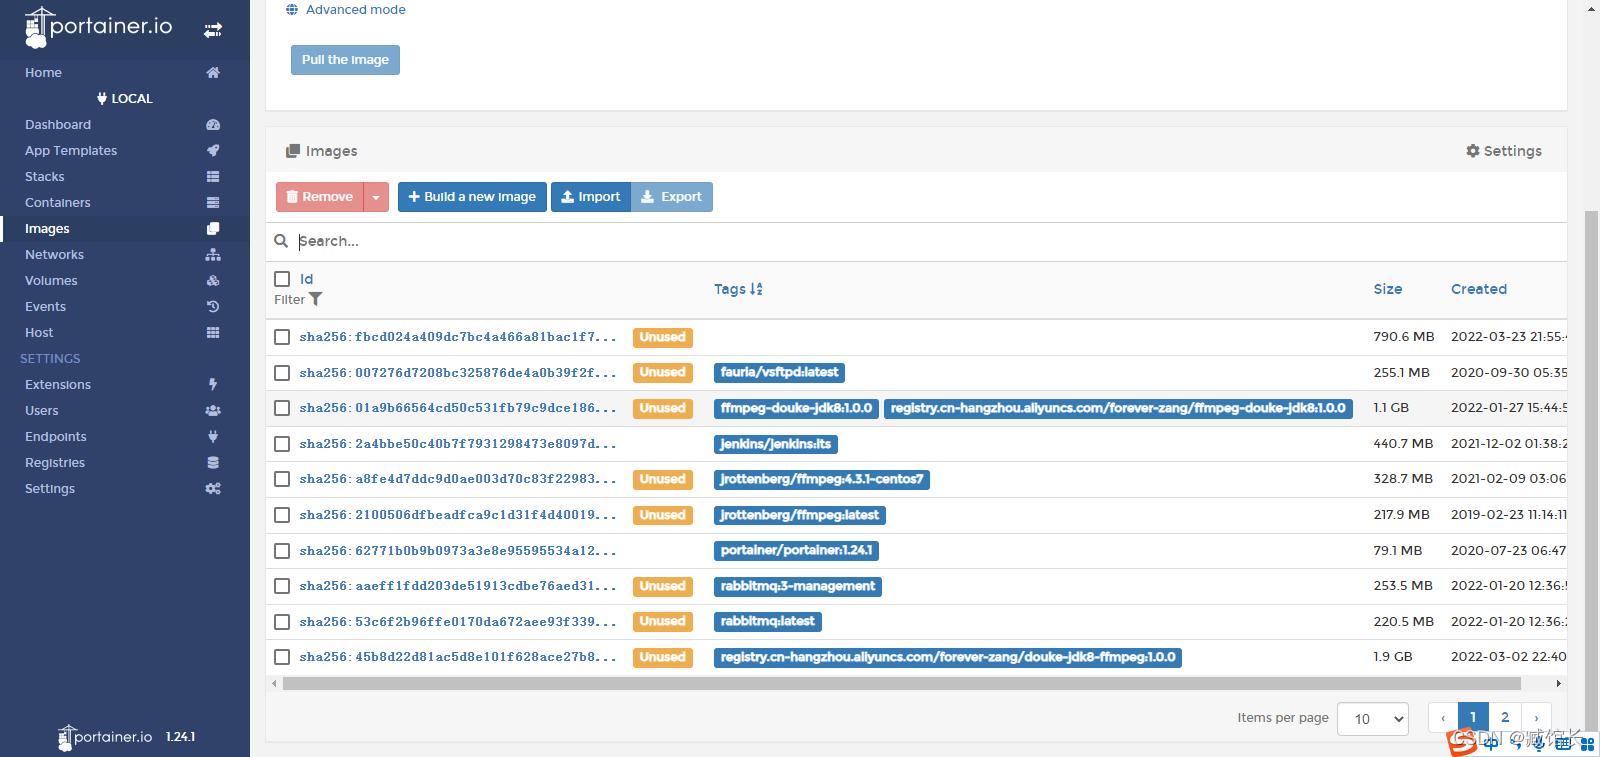Check the box for fauria/vsftpd:latest image

(x=282, y=373)
